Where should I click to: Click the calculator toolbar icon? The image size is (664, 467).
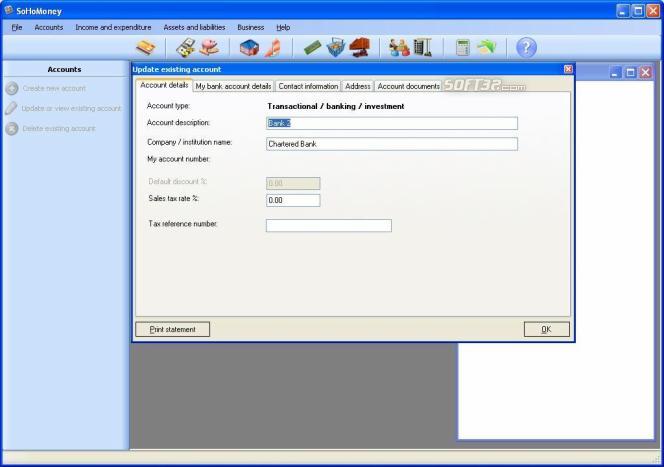point(462,47)
